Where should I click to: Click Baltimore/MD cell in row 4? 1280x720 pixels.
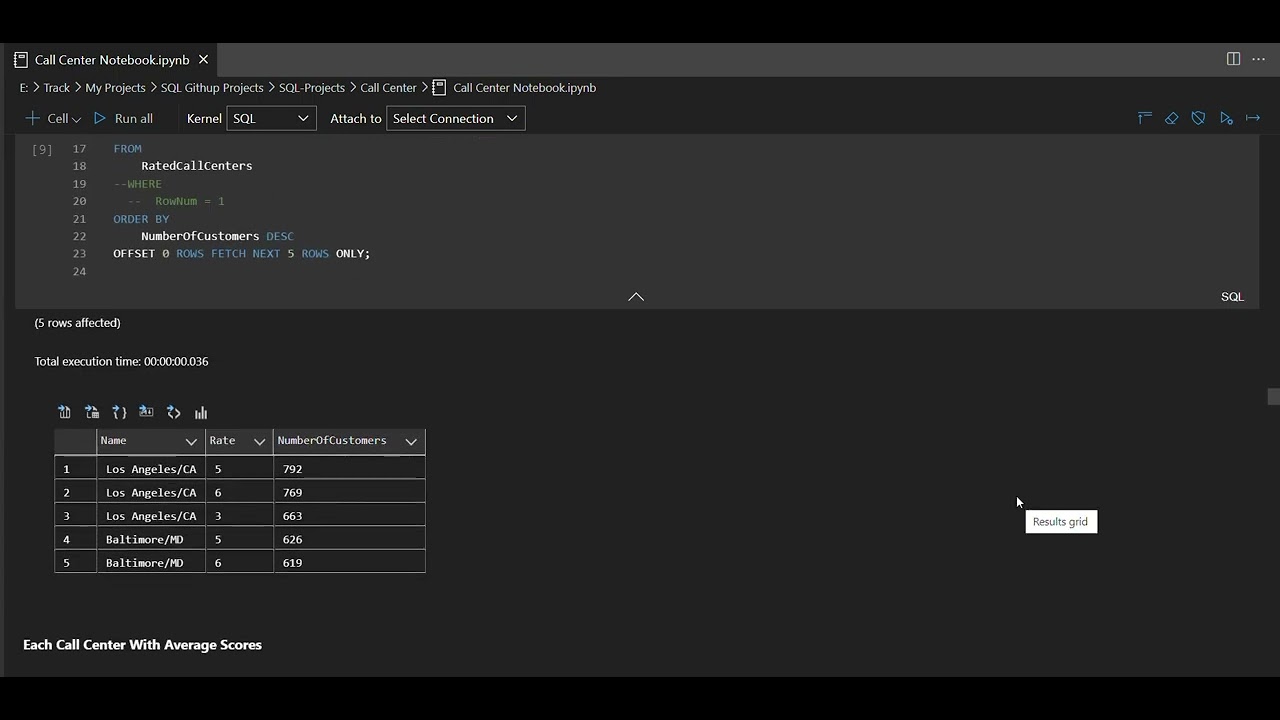[151, 539]
